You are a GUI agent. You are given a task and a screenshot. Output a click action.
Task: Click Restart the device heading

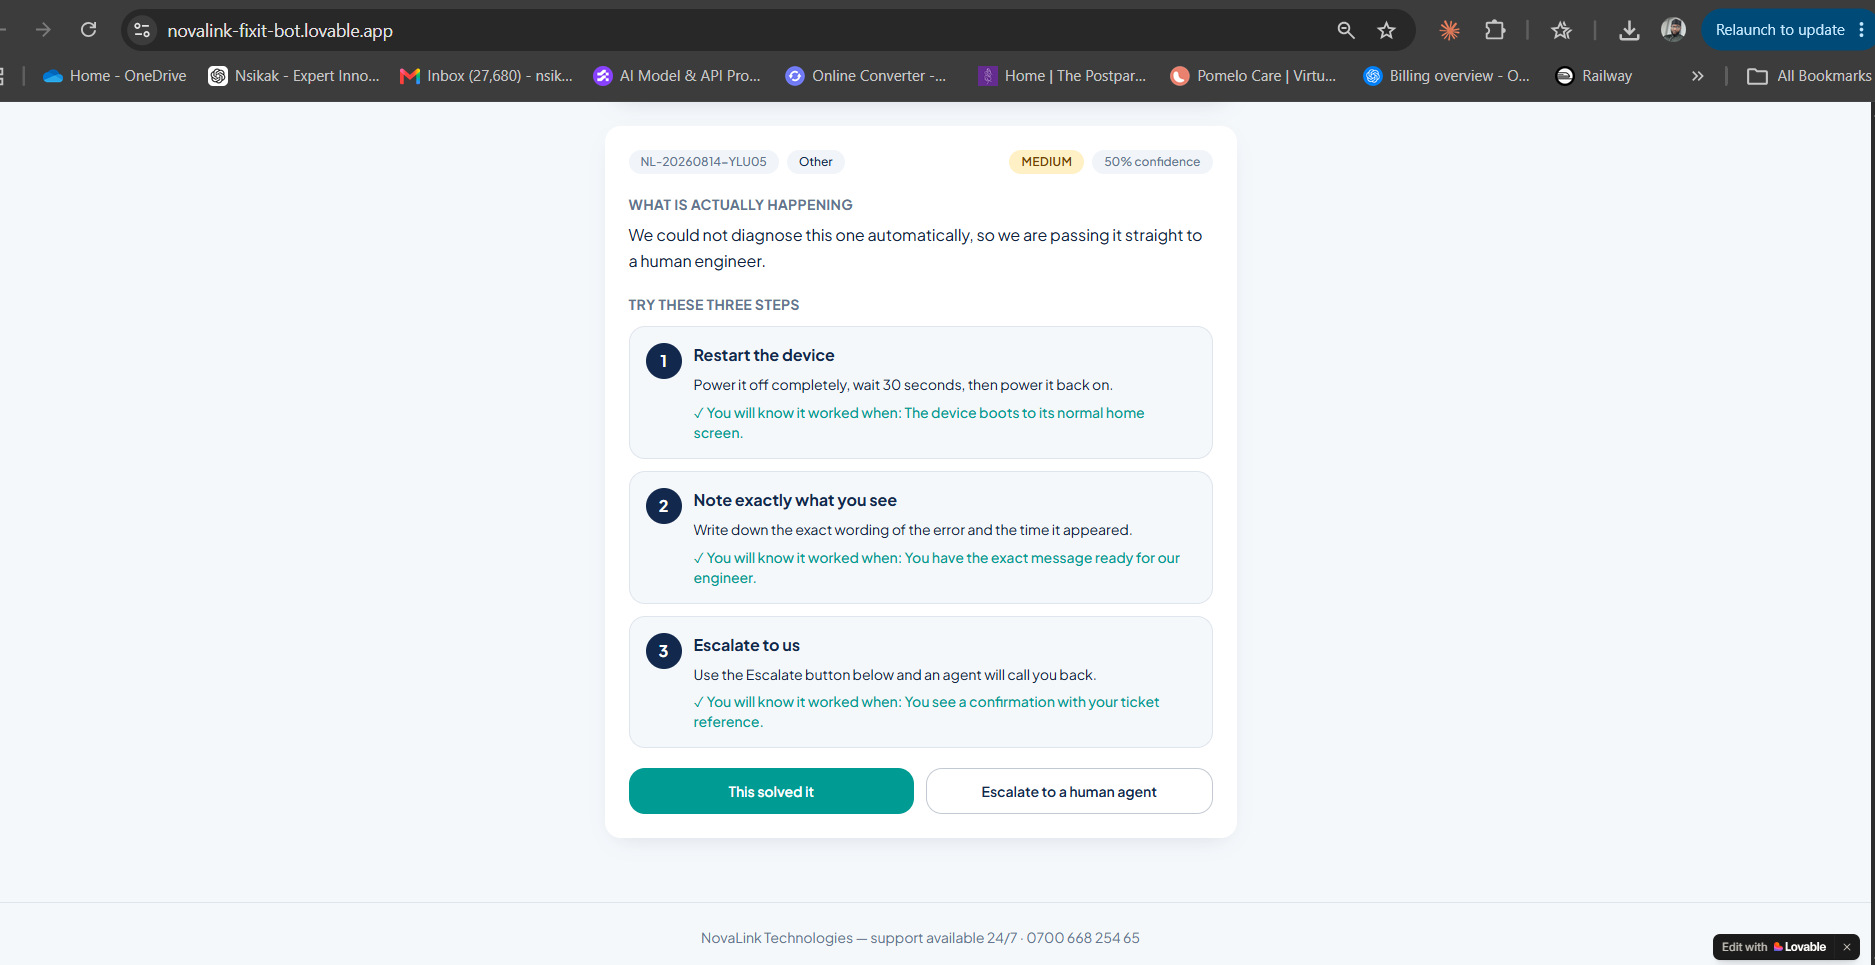pos(764,355)
